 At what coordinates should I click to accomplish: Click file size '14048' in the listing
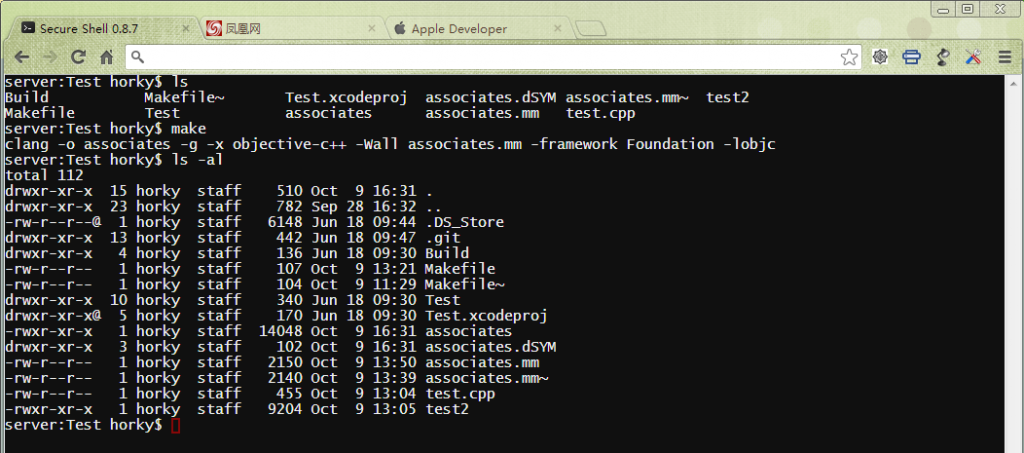click(x=281, y=332)
